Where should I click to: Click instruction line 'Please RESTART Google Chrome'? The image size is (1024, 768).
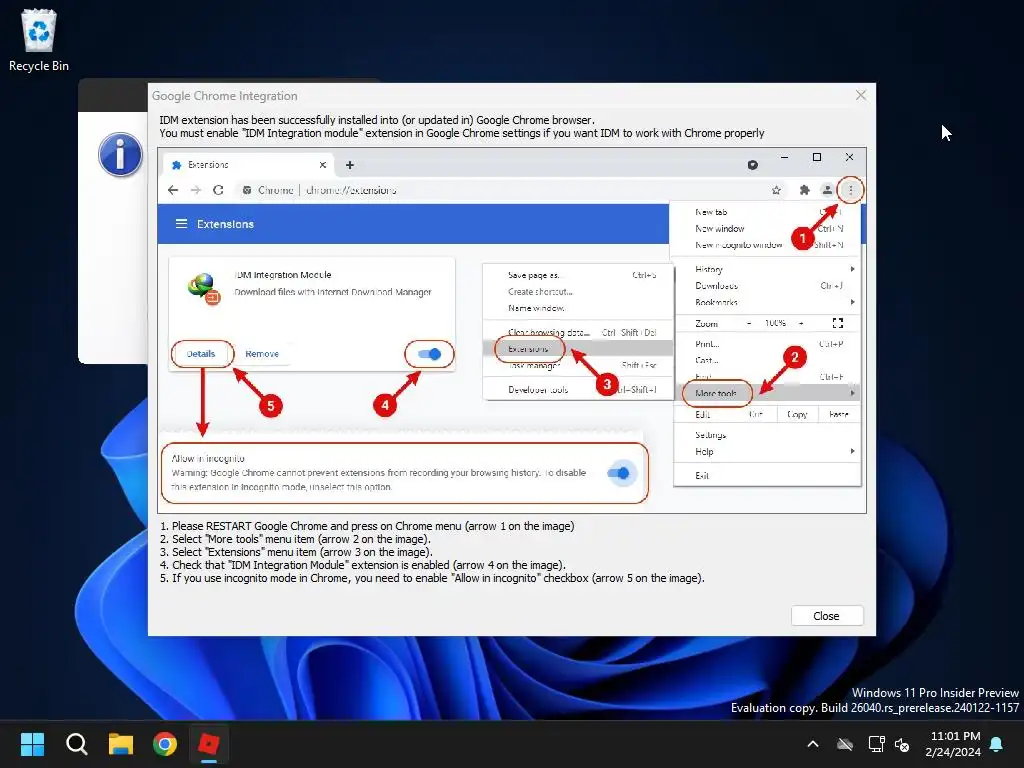click(367, 526)
